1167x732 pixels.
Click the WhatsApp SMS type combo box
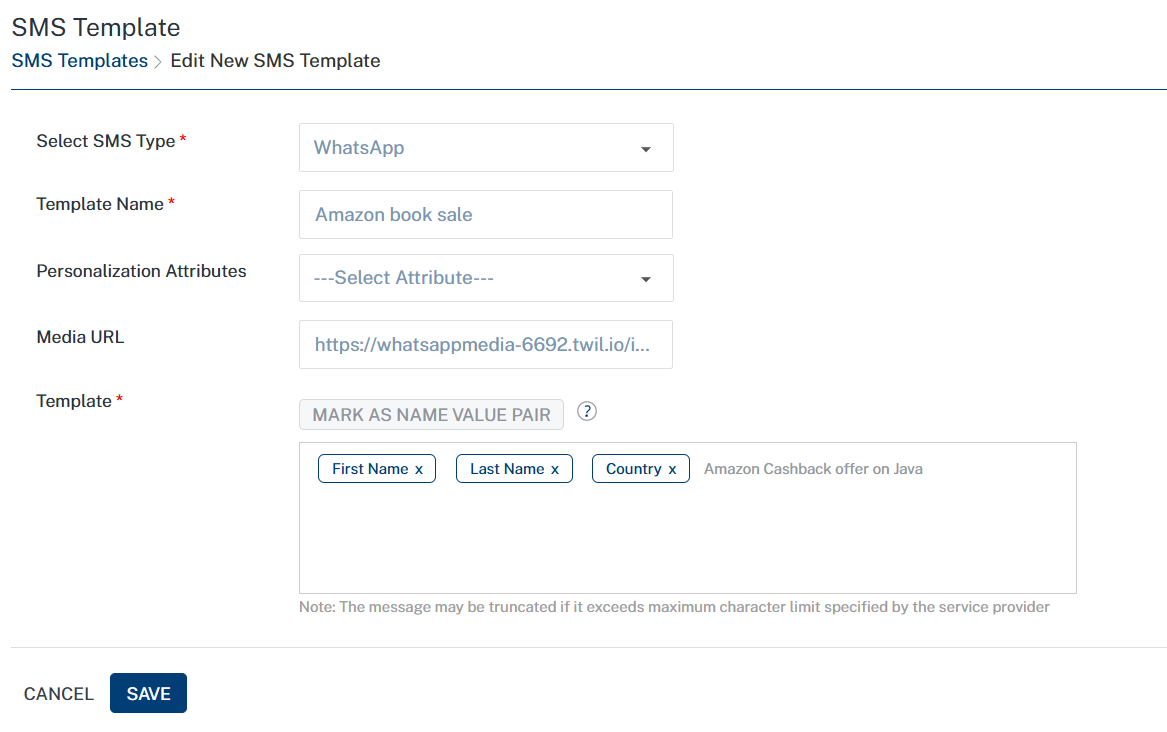click(x=470, y=148)
